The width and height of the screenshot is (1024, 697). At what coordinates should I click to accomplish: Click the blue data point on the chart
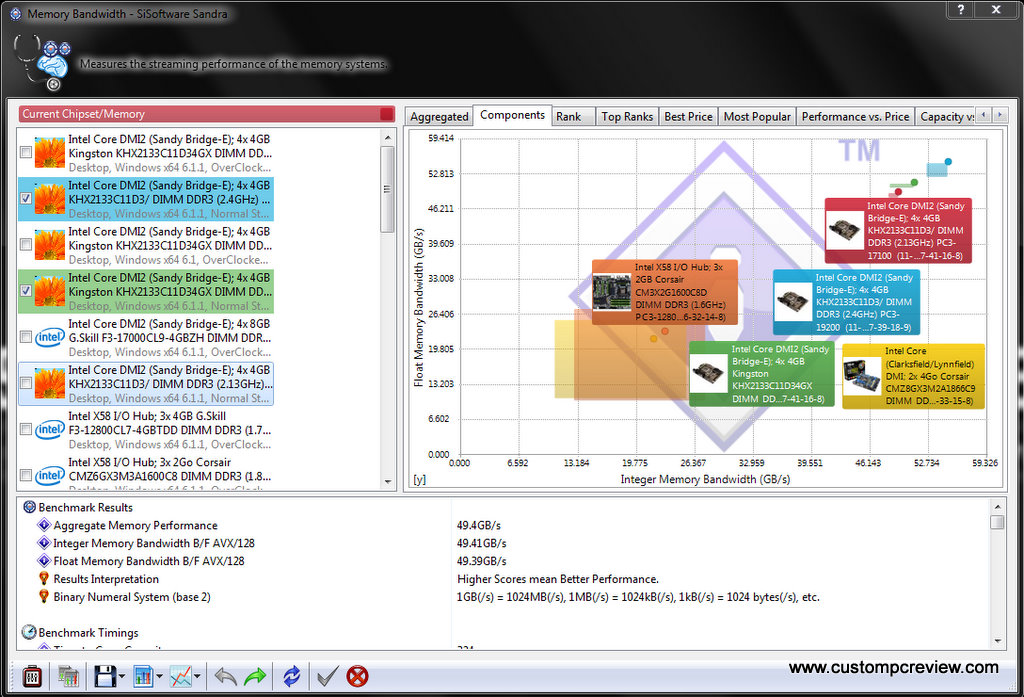point(948,161)
